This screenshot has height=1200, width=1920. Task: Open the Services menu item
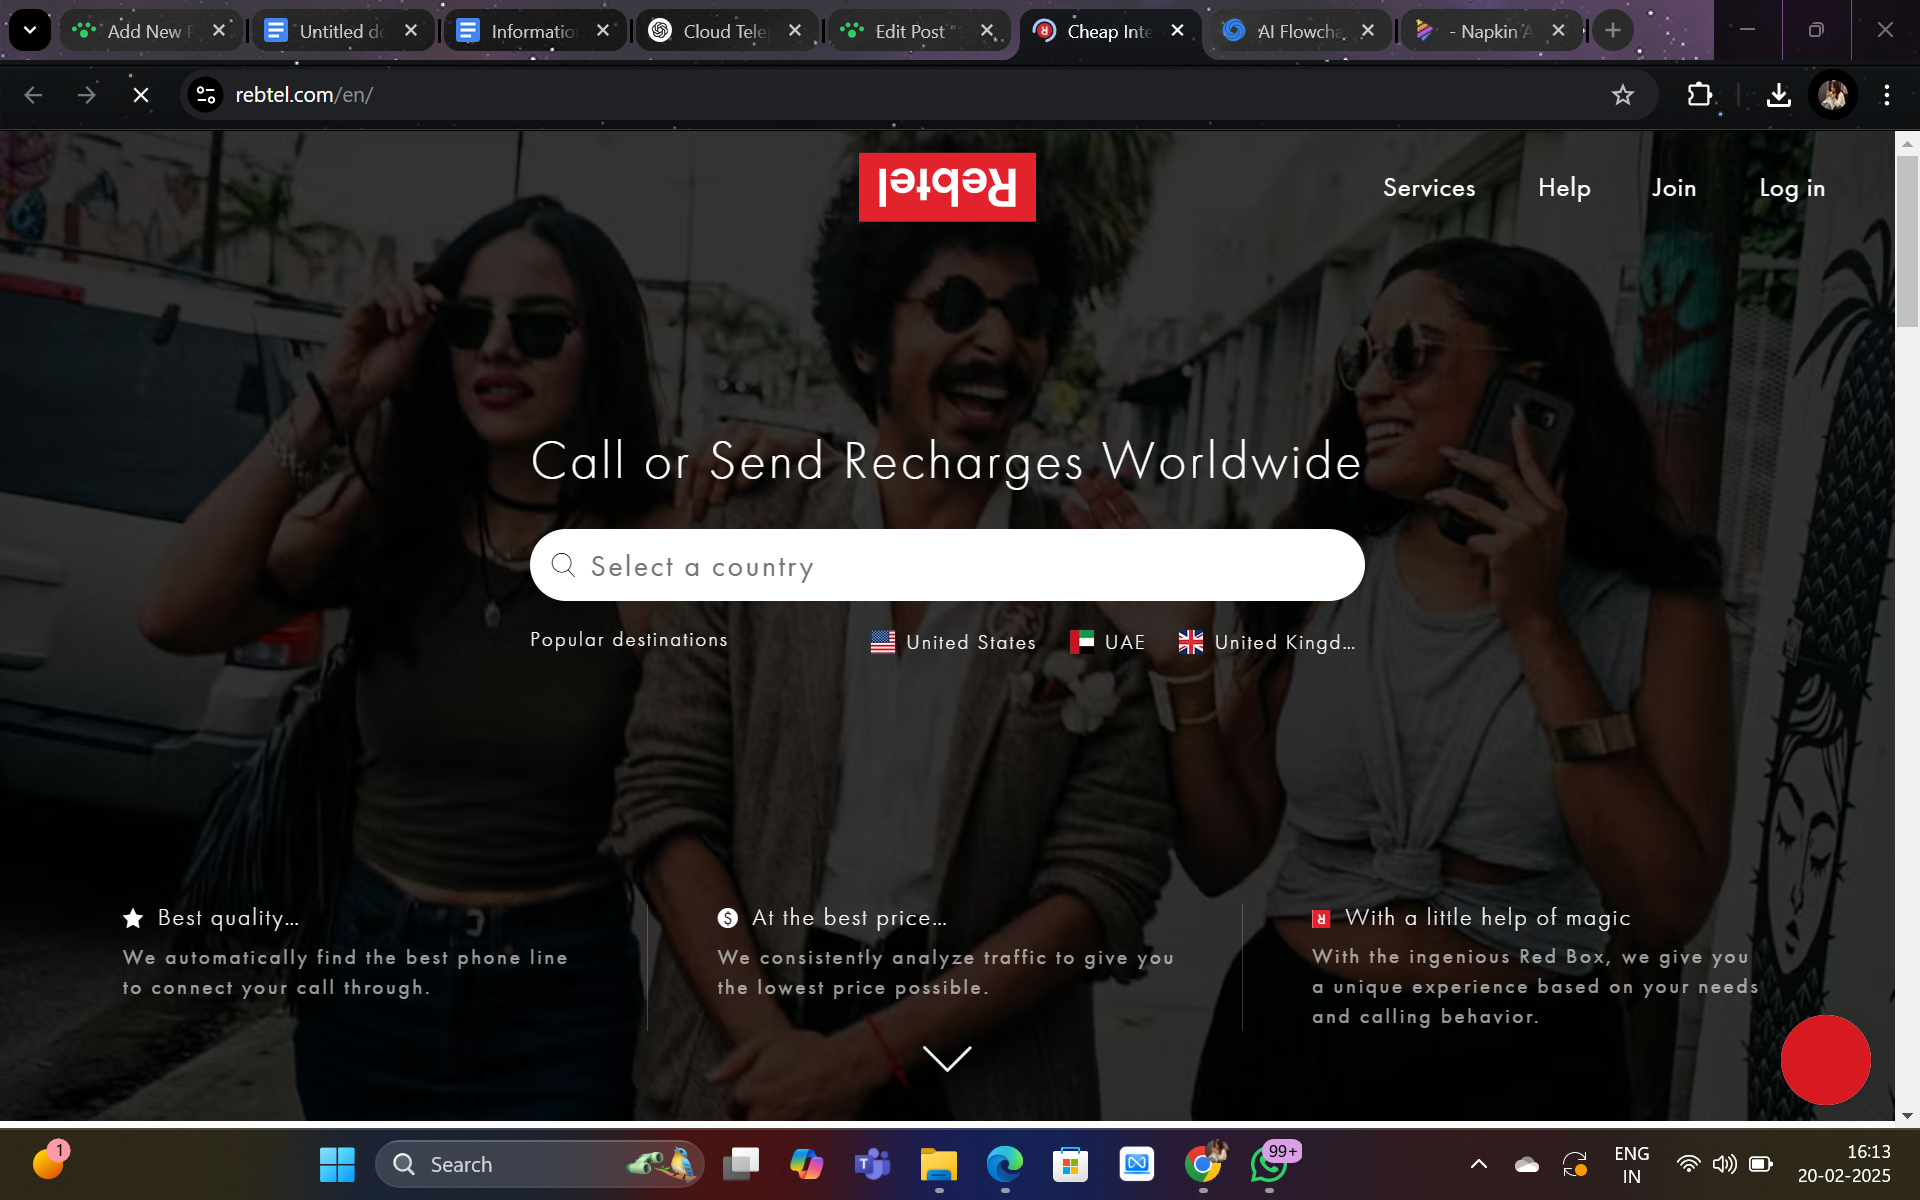point(1429,187)
